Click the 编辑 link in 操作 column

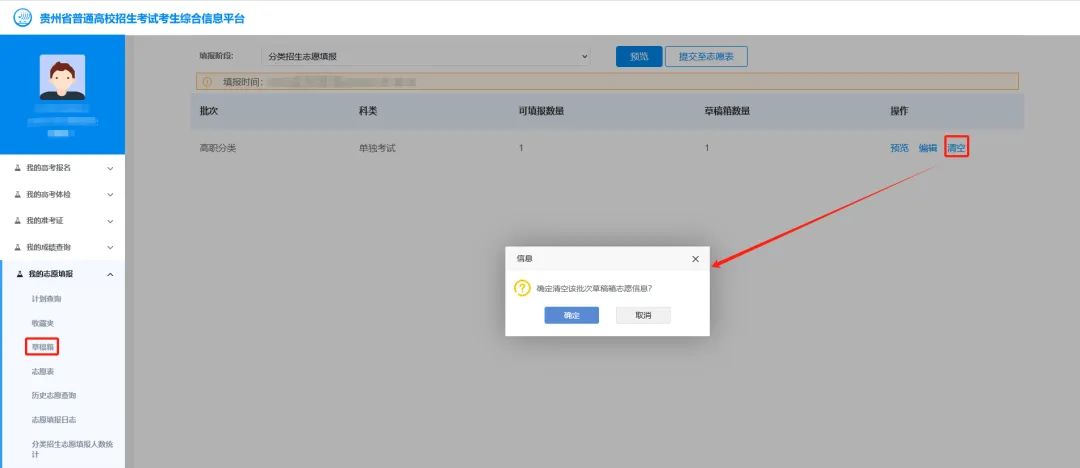[928, 148]
